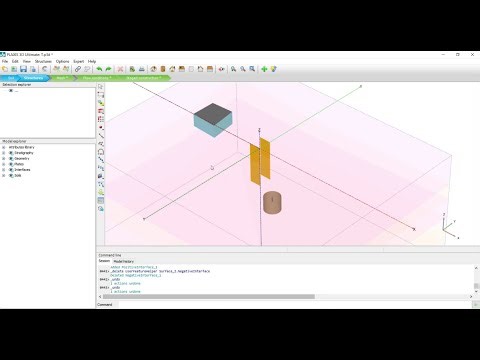Viewport: 480px width, 360px height.
Task: Select the red table icon in side toolbar
Action: [101, 111]
